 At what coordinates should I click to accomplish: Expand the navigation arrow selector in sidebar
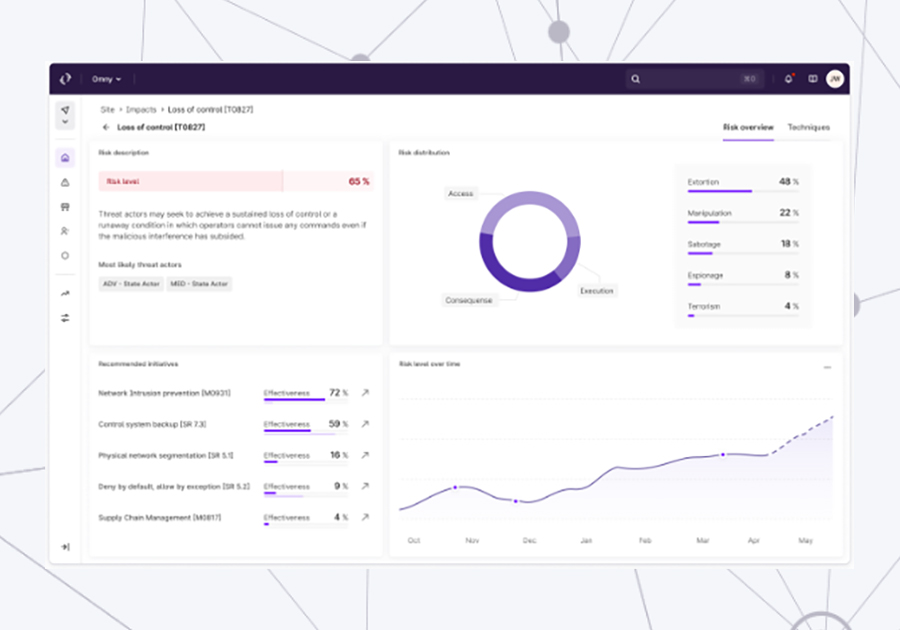[65, 114]
